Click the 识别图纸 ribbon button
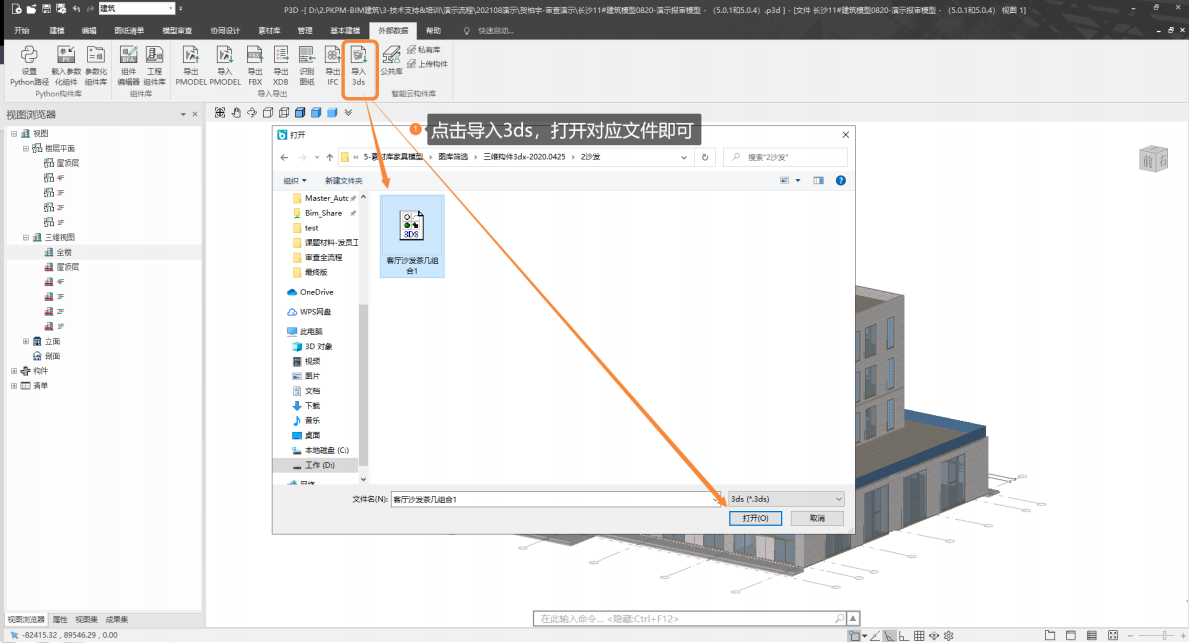Viewport: 1189px width, 643px height. pyautogui.click(x=306, y=65)
